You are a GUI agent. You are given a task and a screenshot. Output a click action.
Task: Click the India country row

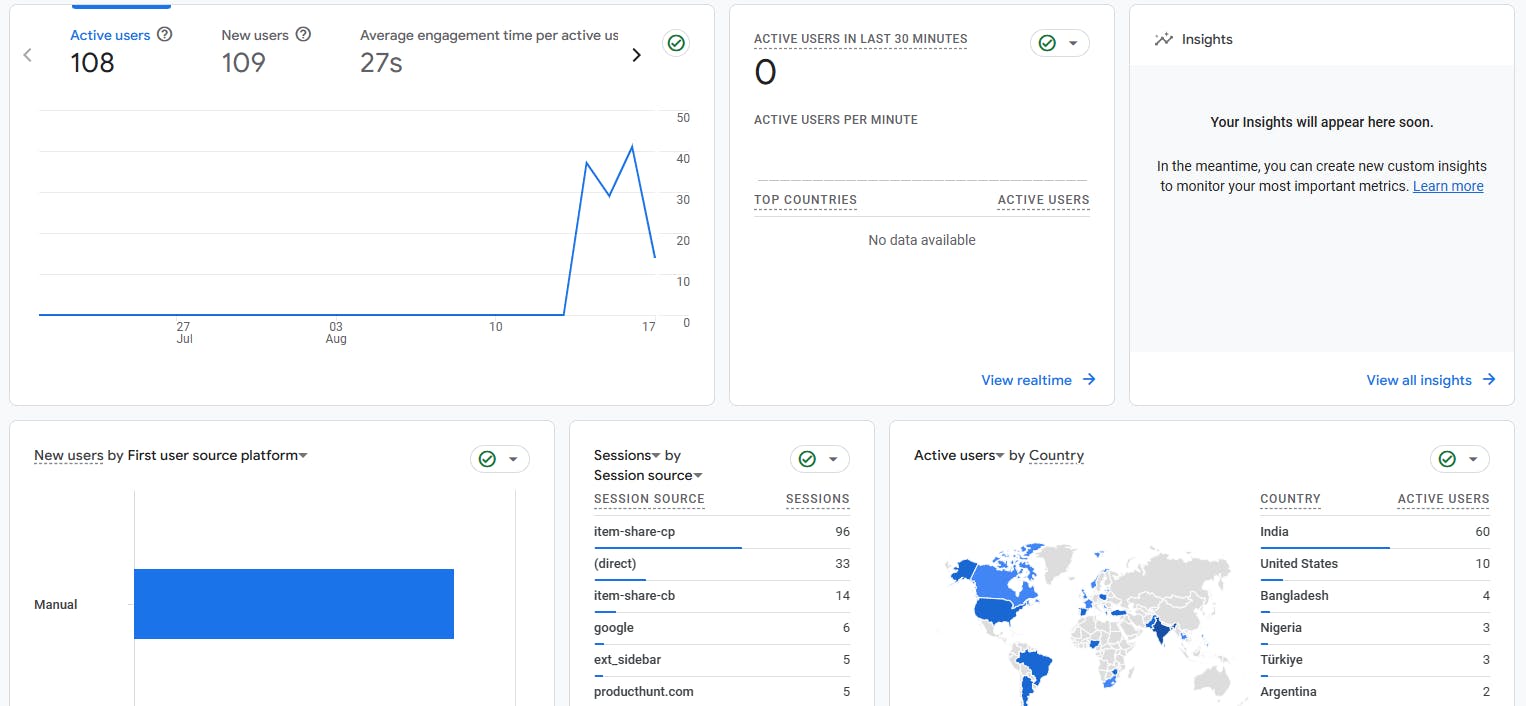coord(1375,532)
